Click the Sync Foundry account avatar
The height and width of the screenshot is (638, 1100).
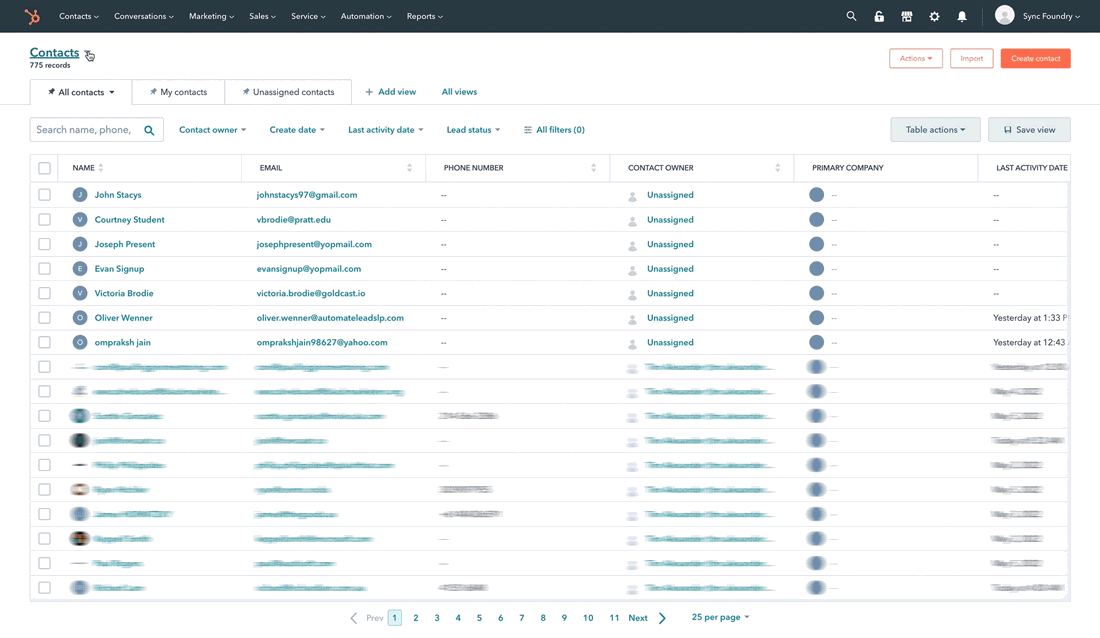1005,15
